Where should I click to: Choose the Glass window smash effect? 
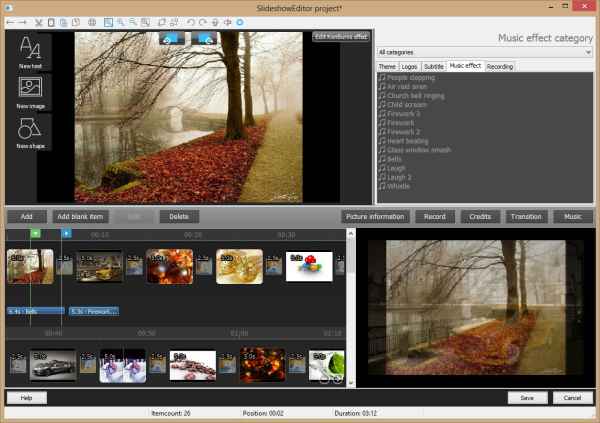tap(418, 149)
